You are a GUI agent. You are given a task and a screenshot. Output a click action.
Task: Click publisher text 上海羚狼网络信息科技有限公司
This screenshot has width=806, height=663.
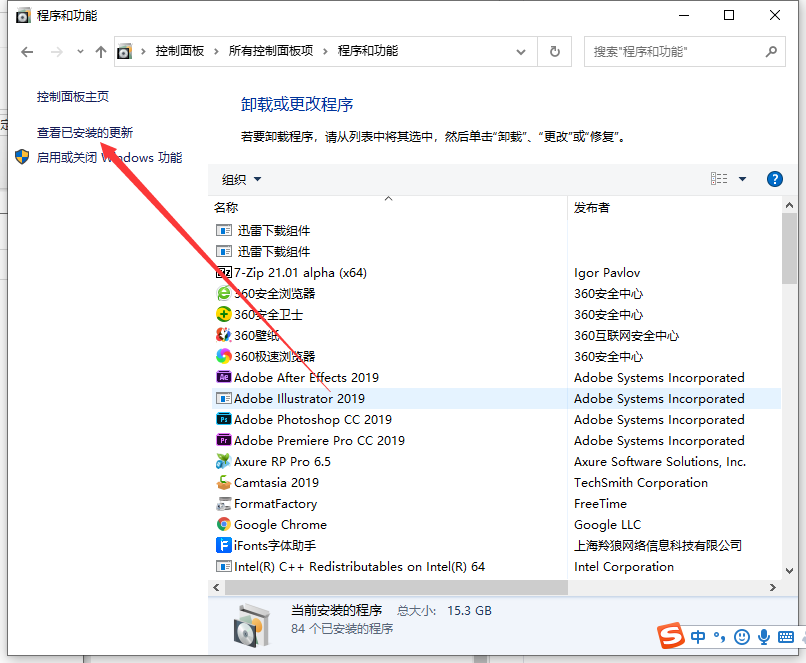click(658, 545)
